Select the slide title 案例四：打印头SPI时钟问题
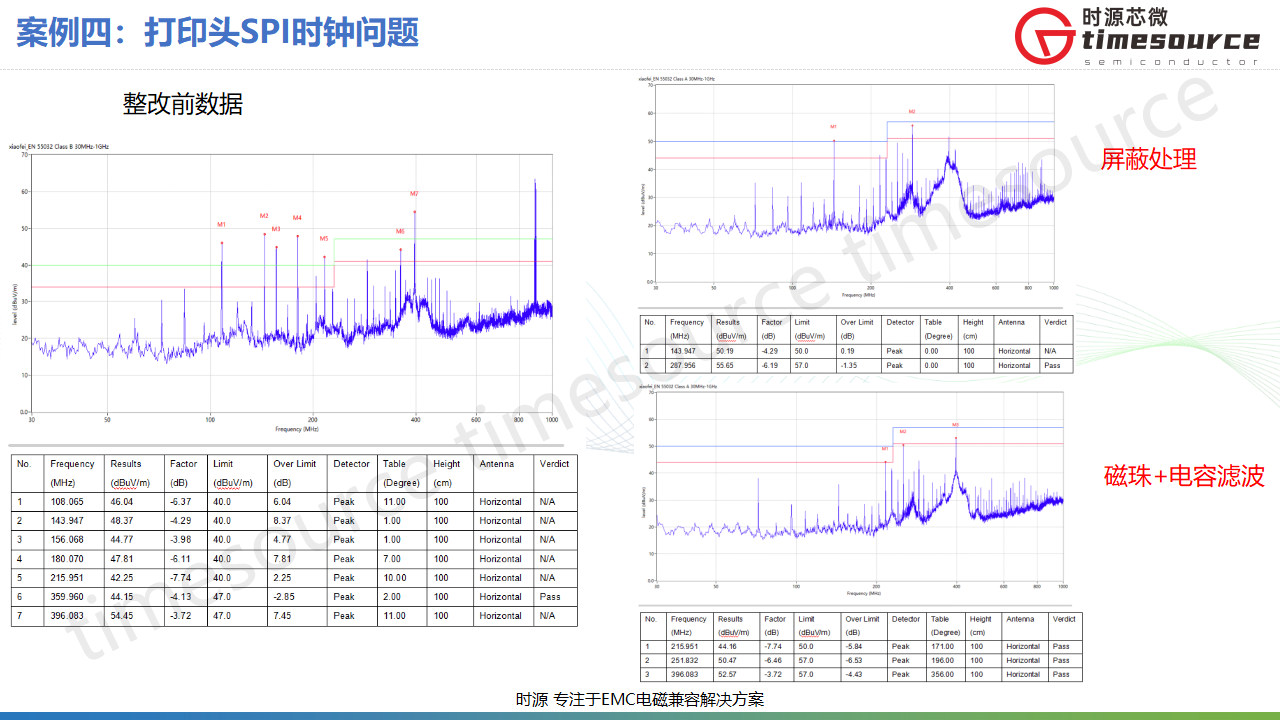The height and width of the screenshot is (720, 1280). [217, 32]
